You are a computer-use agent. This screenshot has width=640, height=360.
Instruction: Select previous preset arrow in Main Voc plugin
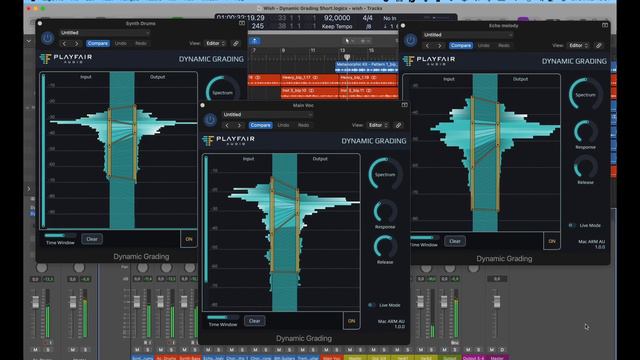pos(227,125)
